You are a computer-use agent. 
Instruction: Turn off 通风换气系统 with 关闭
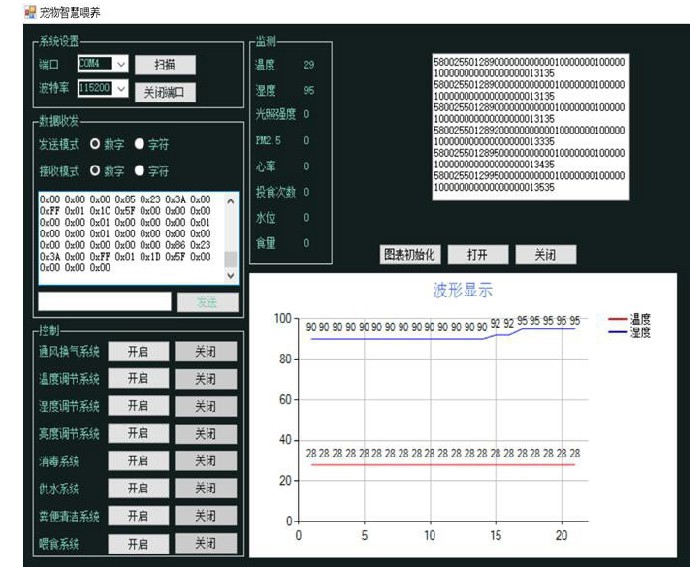point(206,351)
